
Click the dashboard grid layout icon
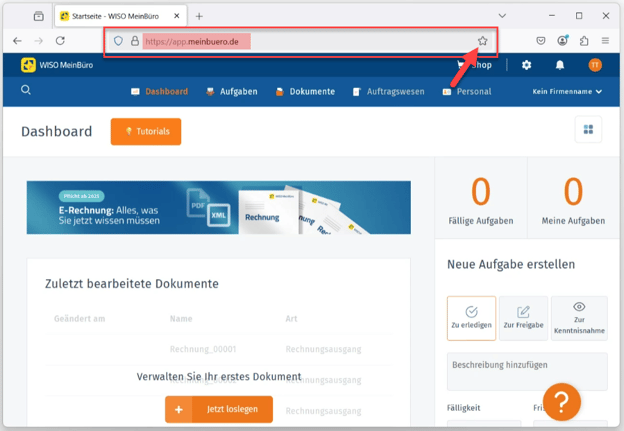pyautogui.click(x=588, y=130)
